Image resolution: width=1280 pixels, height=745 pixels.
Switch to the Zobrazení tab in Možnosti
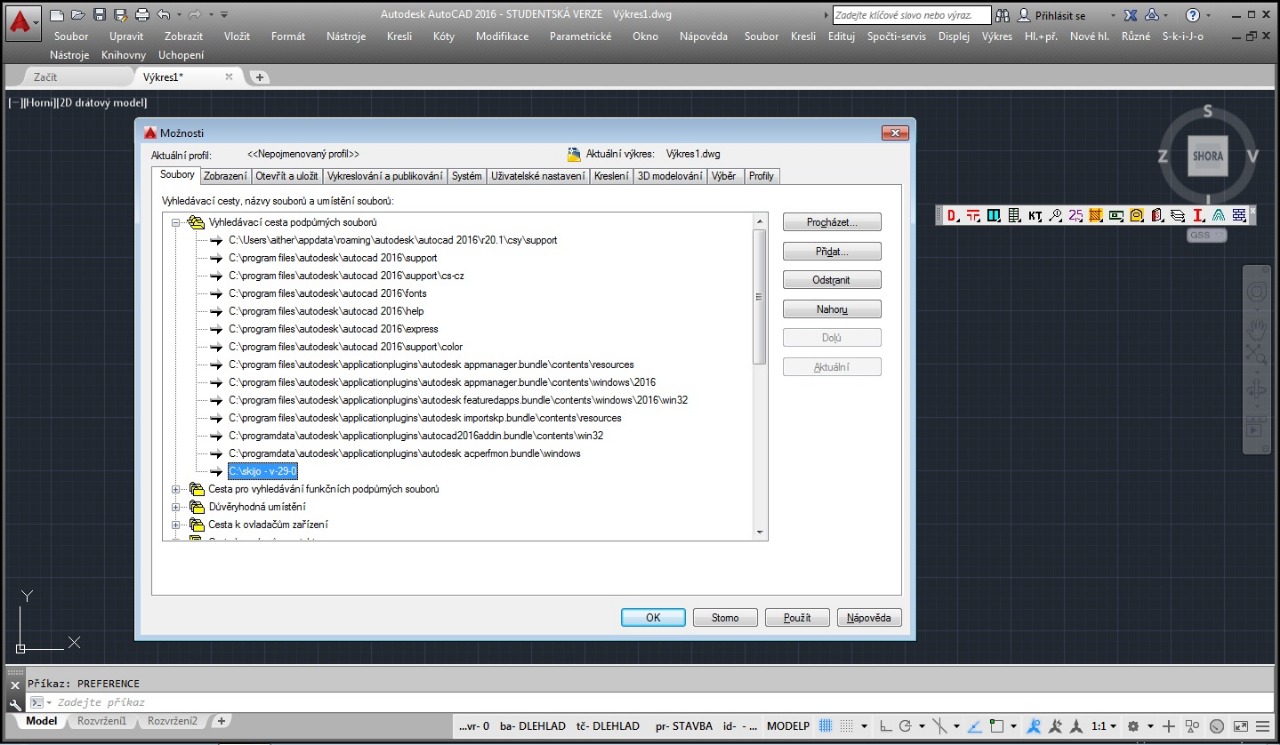click(x=225, y=176)
